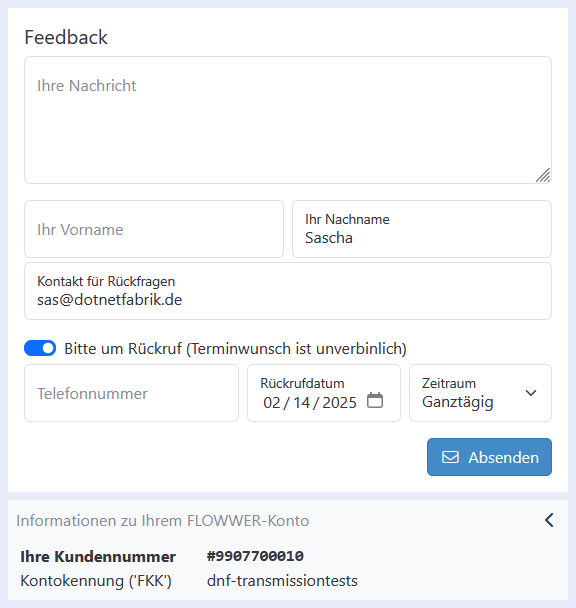
Task: Click the Telefonnummer input field
Action: click(131, 393)
